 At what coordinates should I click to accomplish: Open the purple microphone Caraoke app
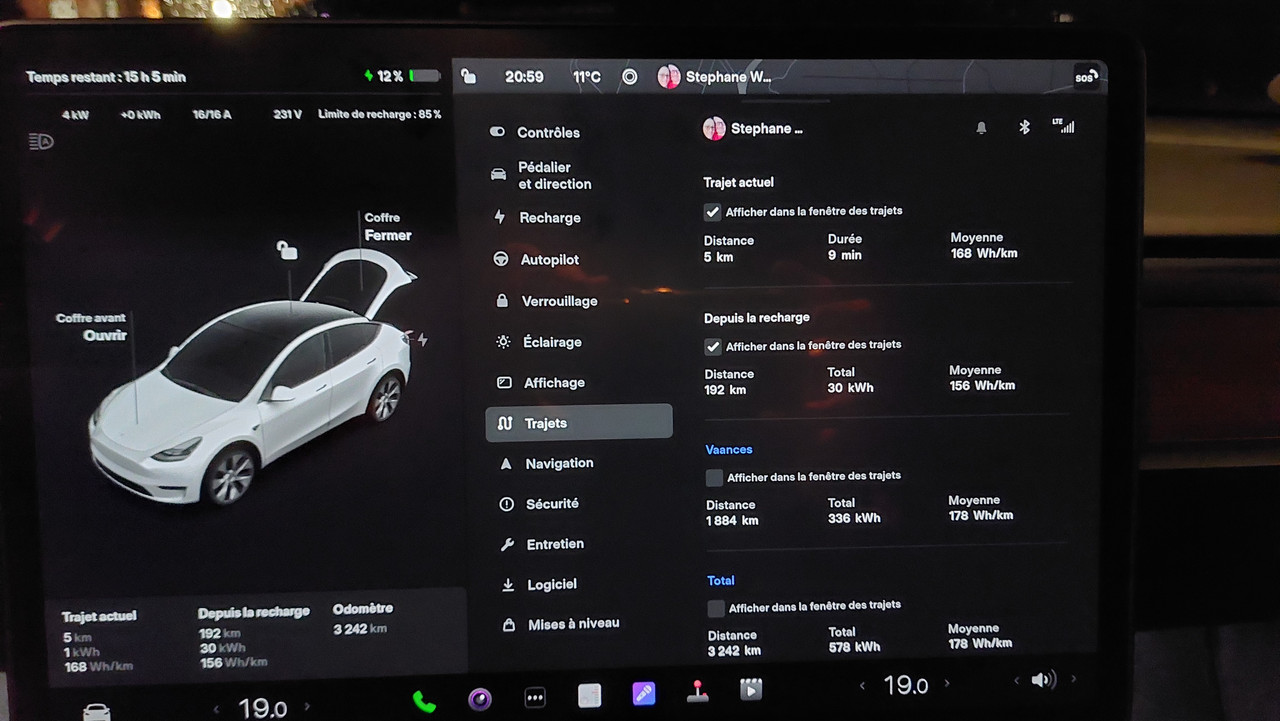[x=644, y=693]
